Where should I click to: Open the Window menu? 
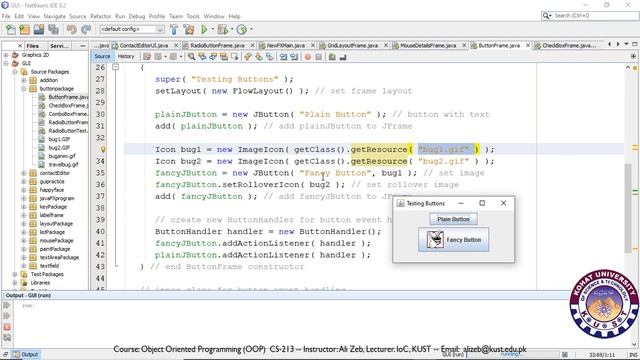214,16
